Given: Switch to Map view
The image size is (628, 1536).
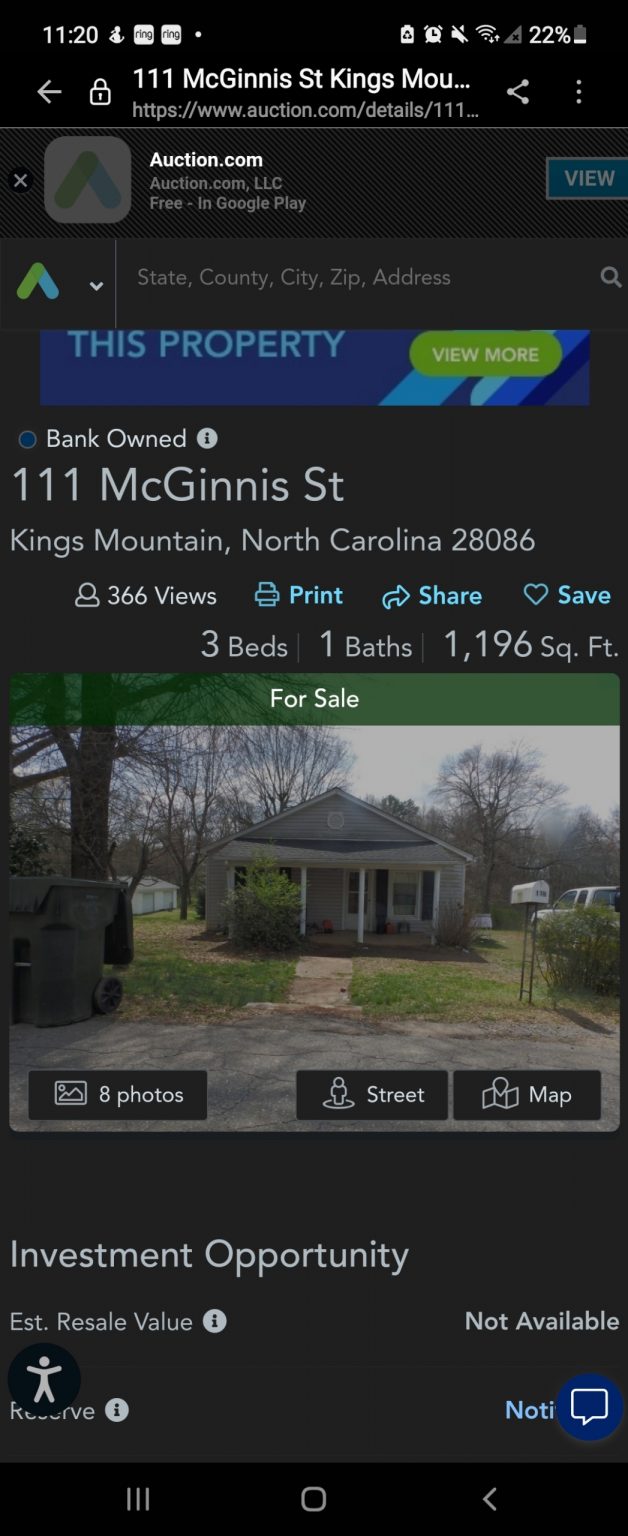Looking at the screenshot, I should coord(527,1095).
